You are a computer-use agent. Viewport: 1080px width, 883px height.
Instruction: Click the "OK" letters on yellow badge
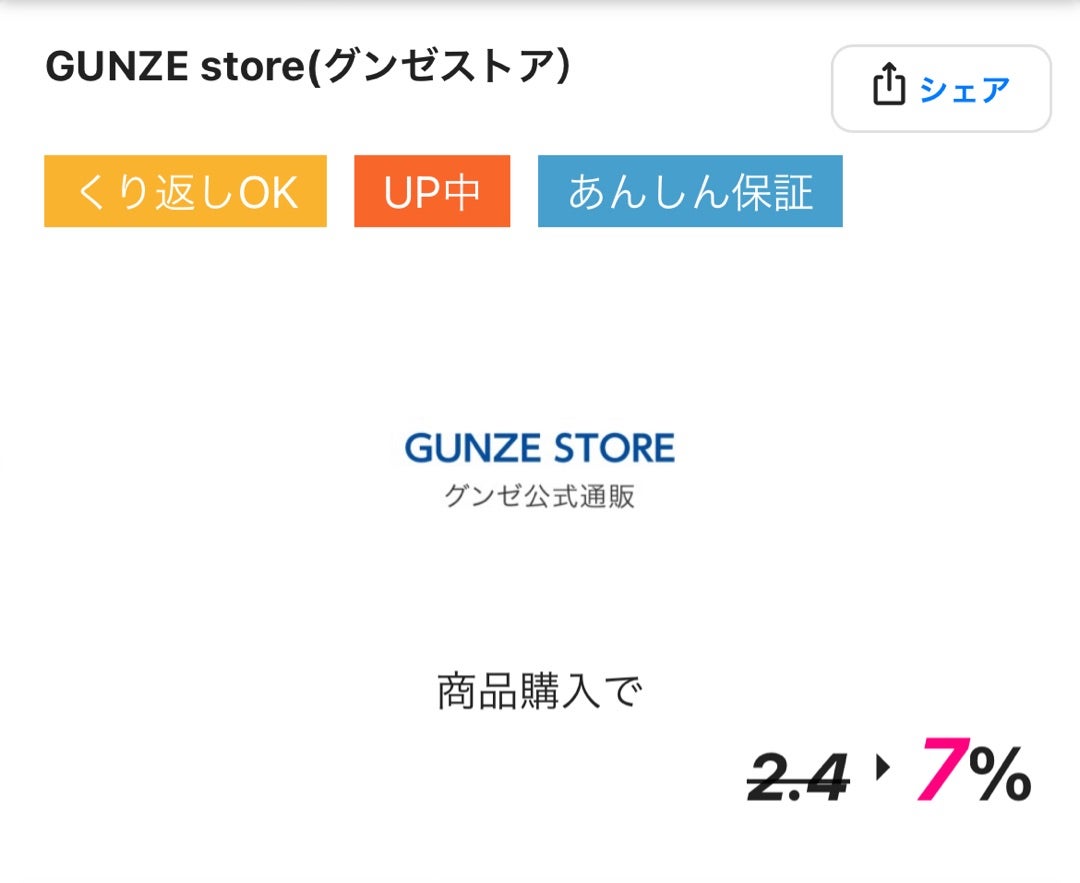[x=268, y=192]
